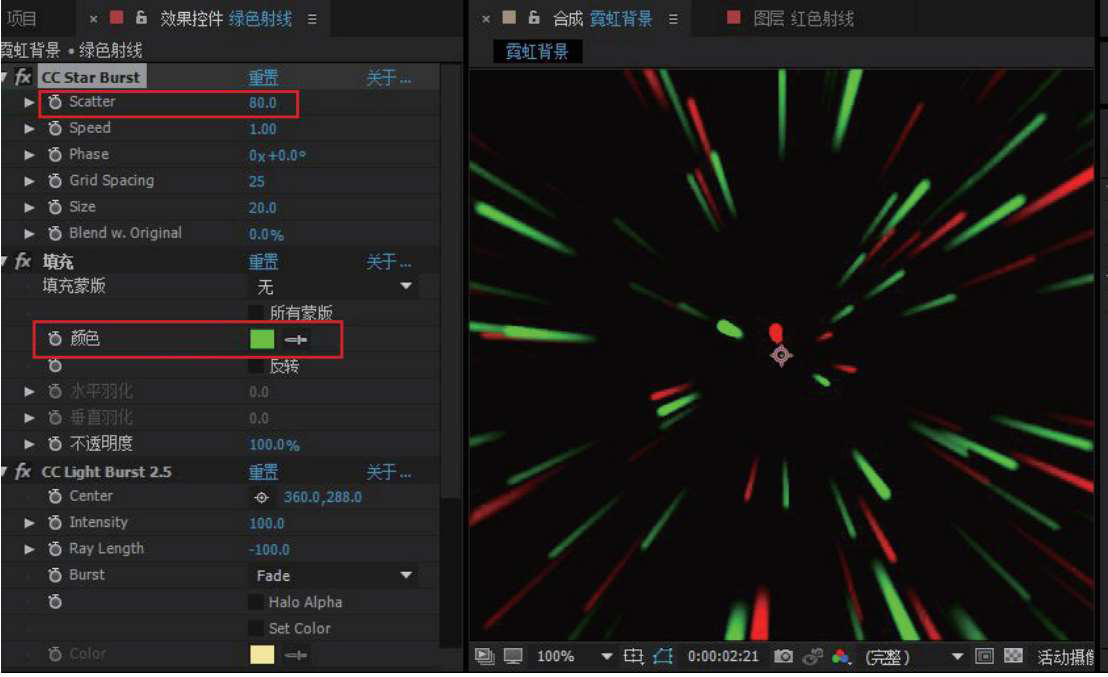Image resolution: width=1108 pixels, height=677 pixels.
Task: Click 重置 for CC Light Burst 2.5
Action: (263, 472)
